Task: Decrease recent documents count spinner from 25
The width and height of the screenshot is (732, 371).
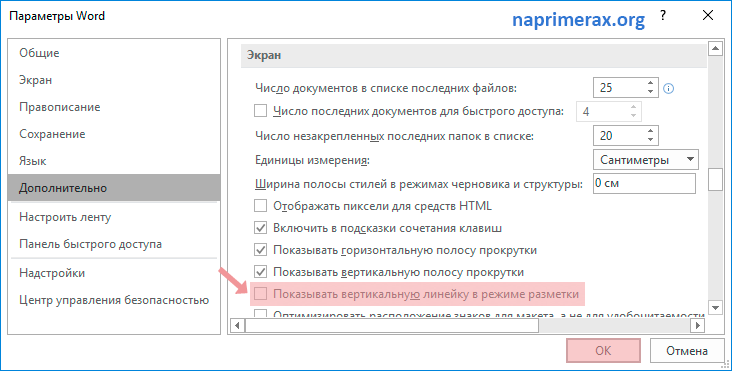Action: (651, 92)
